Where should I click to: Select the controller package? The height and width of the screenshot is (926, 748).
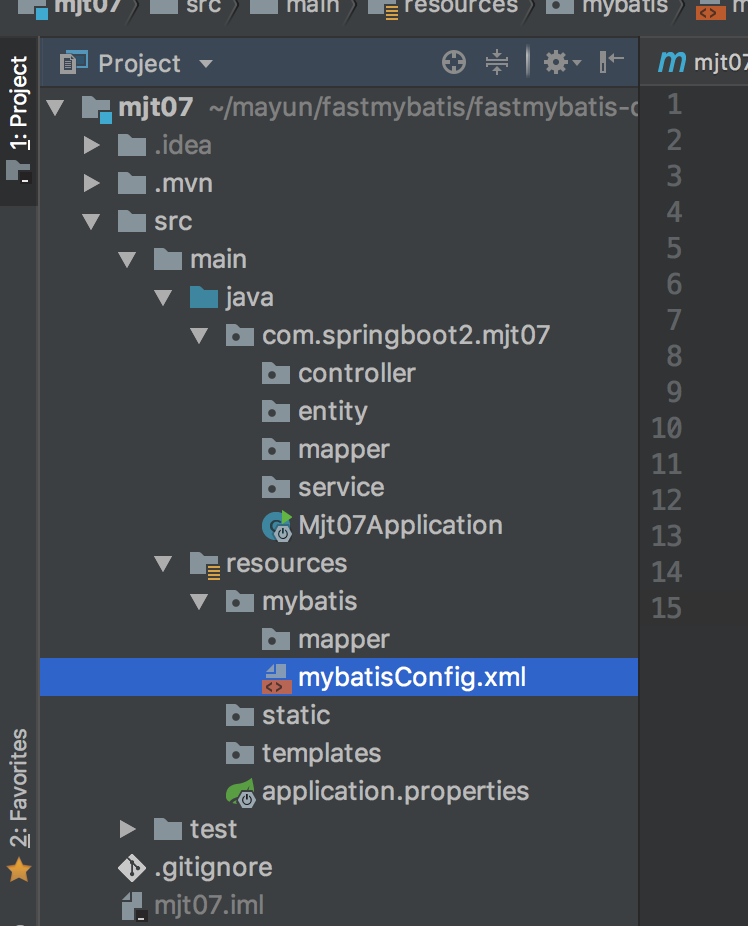click(356, 374)
